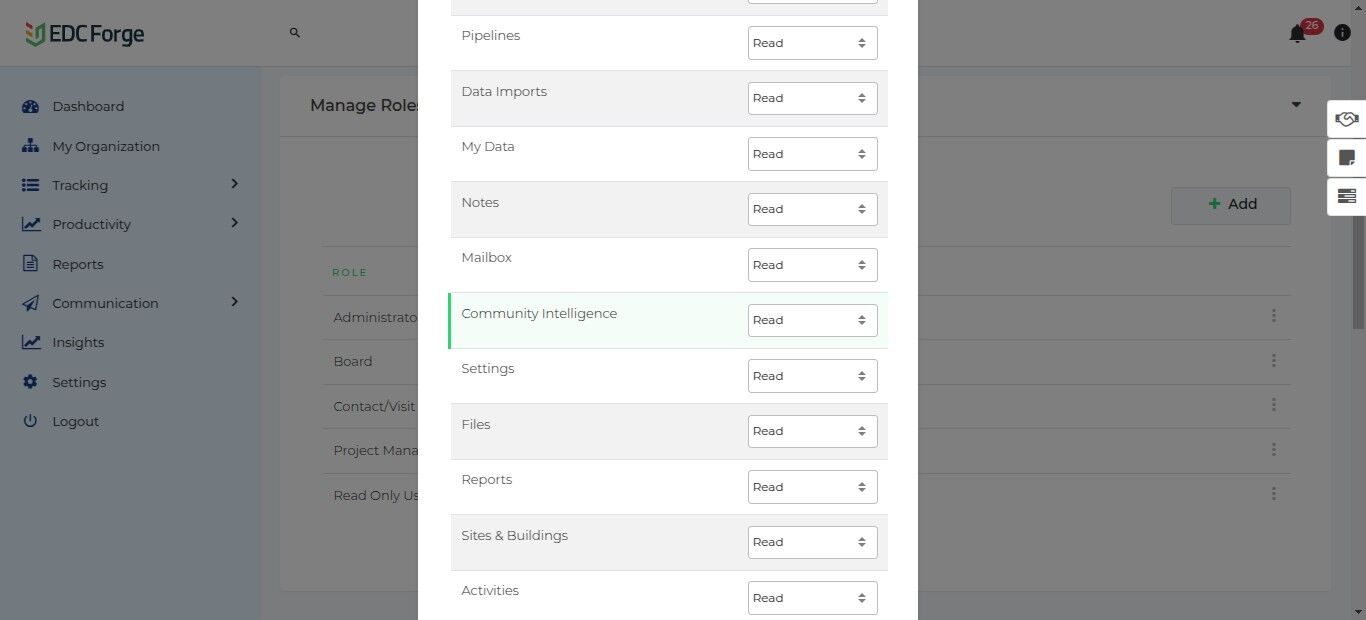Click the Add role button
This screenshot has width=1366, height=620.
[x=1230, y=204]
